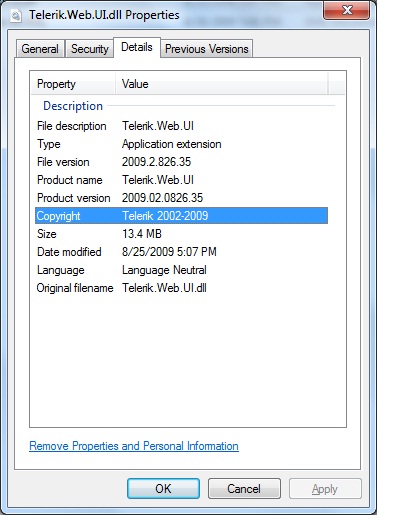Viewport: 406px width, 515px height.
Task: Click the OK button
Action: [x=163, y=489]
